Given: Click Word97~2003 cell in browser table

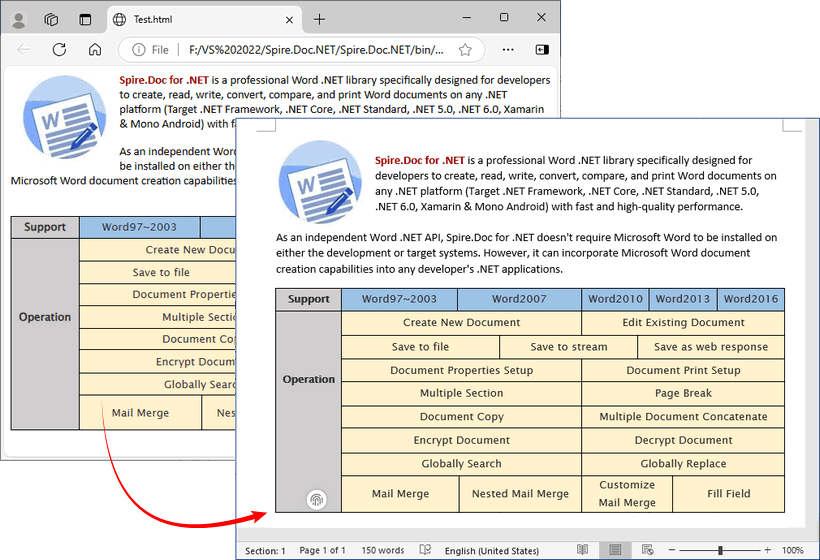Looking at the screenshot, I should [x=139, y=227].
